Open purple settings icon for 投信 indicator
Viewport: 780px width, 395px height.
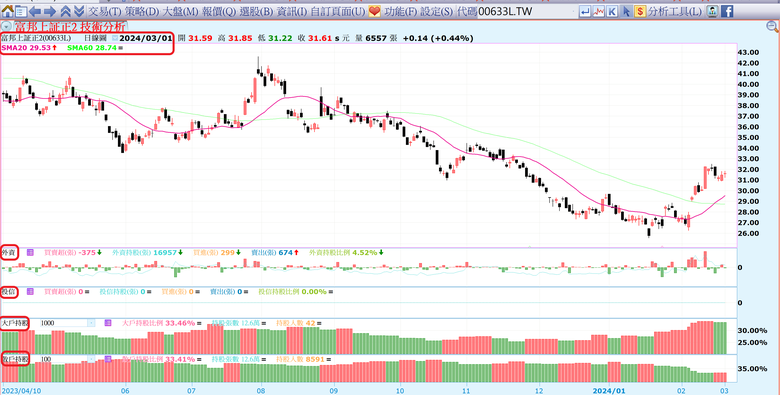30,292
